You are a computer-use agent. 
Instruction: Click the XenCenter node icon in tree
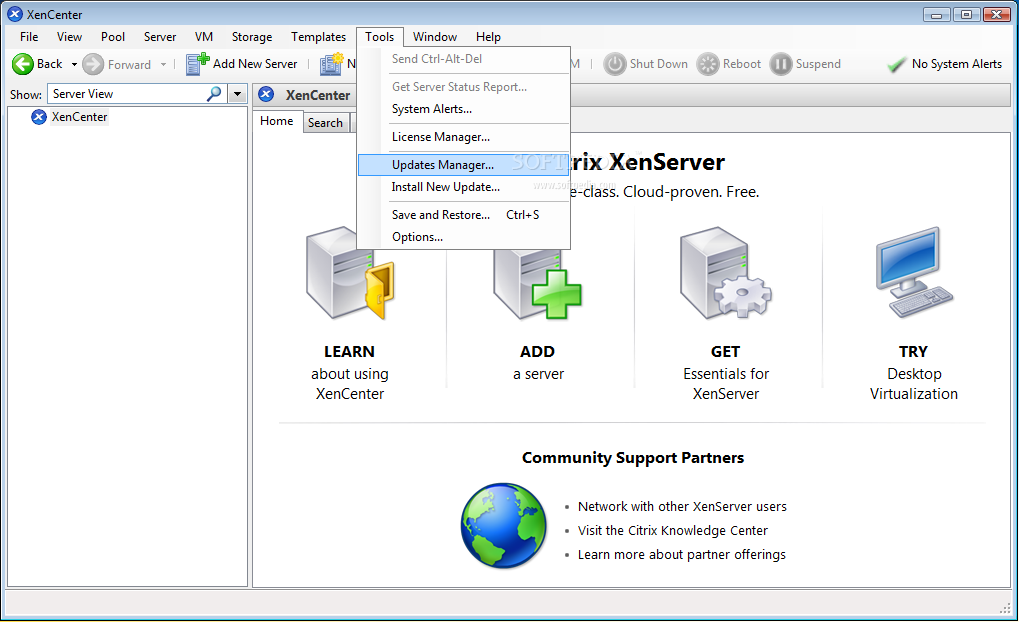(39, 117)
